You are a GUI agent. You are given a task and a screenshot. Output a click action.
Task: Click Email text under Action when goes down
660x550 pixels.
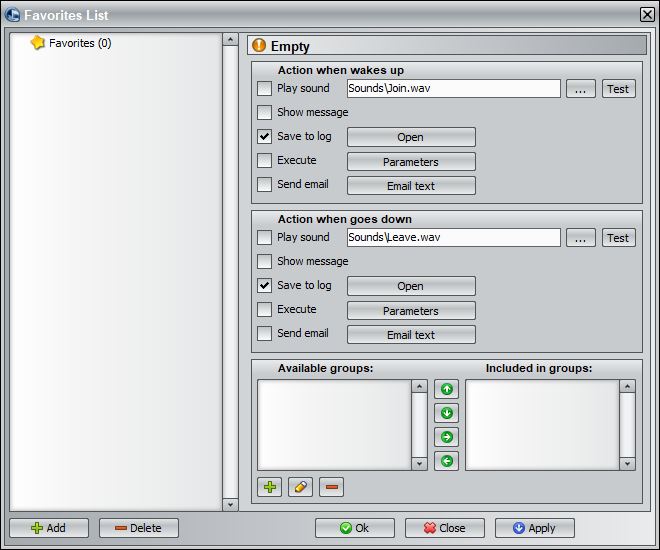click(411, 335)
